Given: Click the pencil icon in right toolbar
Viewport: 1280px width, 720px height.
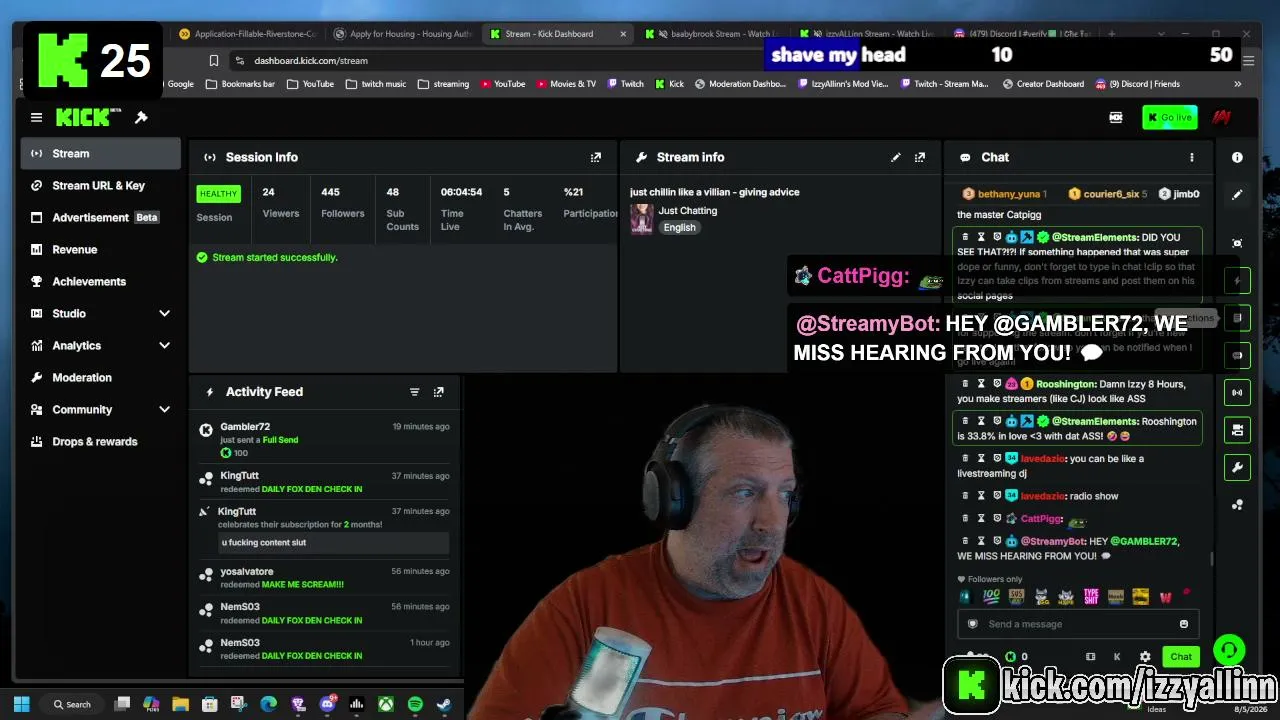Looking at the screenshot, I should click(x=1237, y=194).
